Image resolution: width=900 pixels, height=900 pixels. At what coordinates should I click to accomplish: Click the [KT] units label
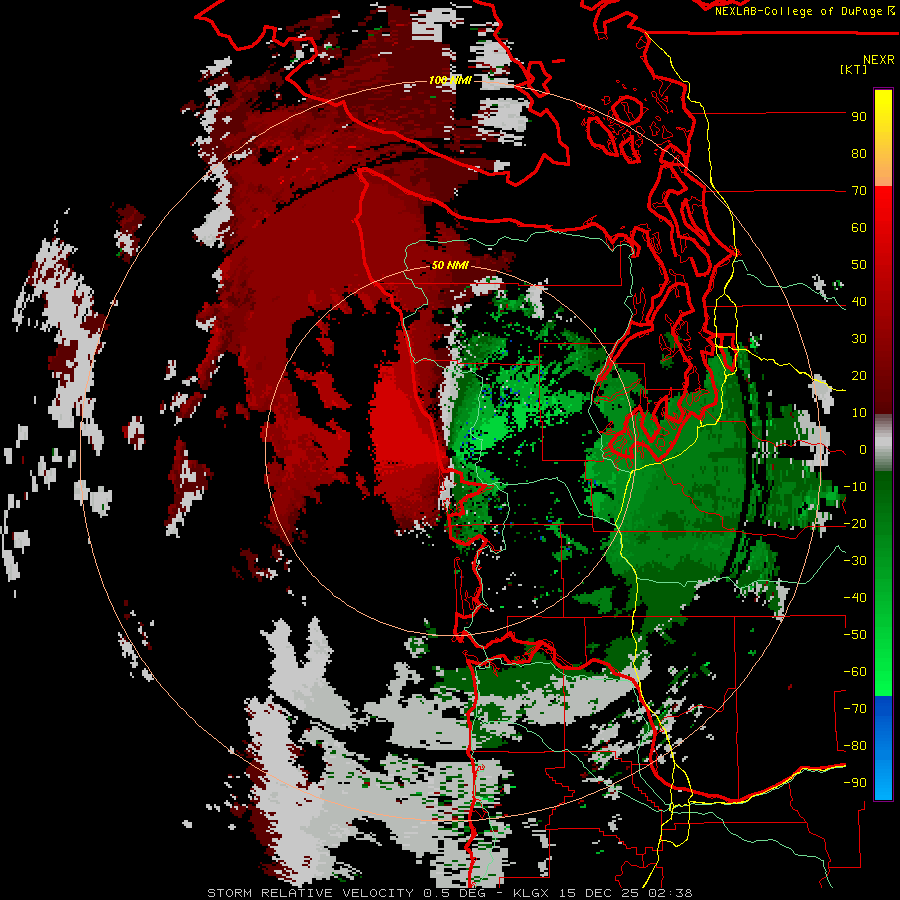[853, 69]
